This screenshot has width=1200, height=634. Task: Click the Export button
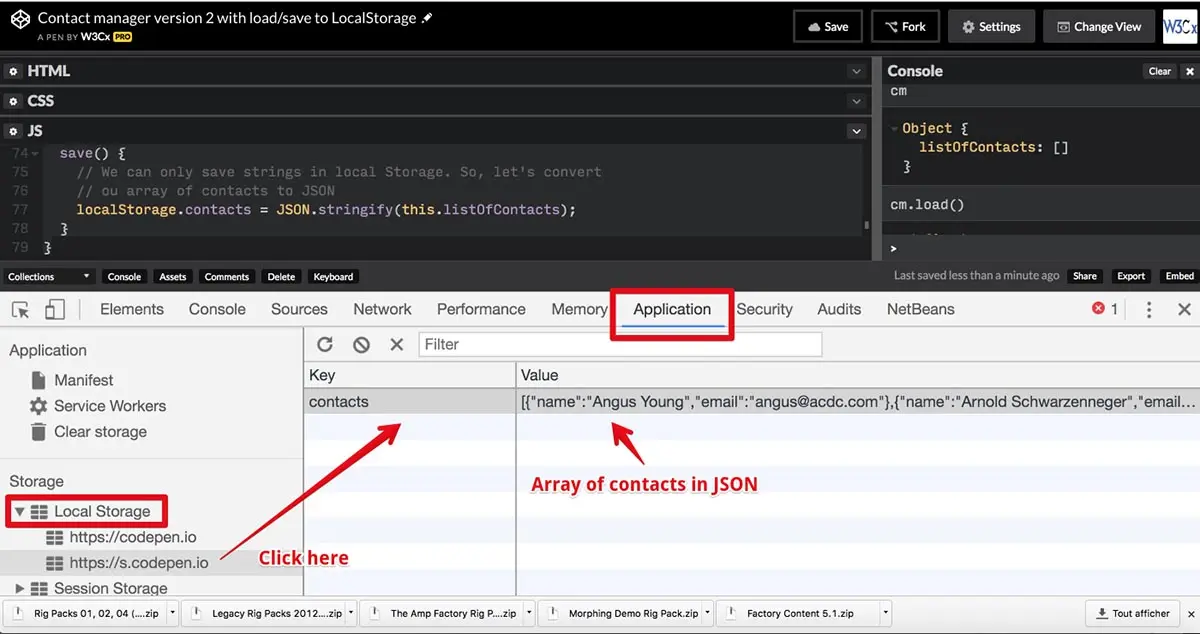point(1131,276)
